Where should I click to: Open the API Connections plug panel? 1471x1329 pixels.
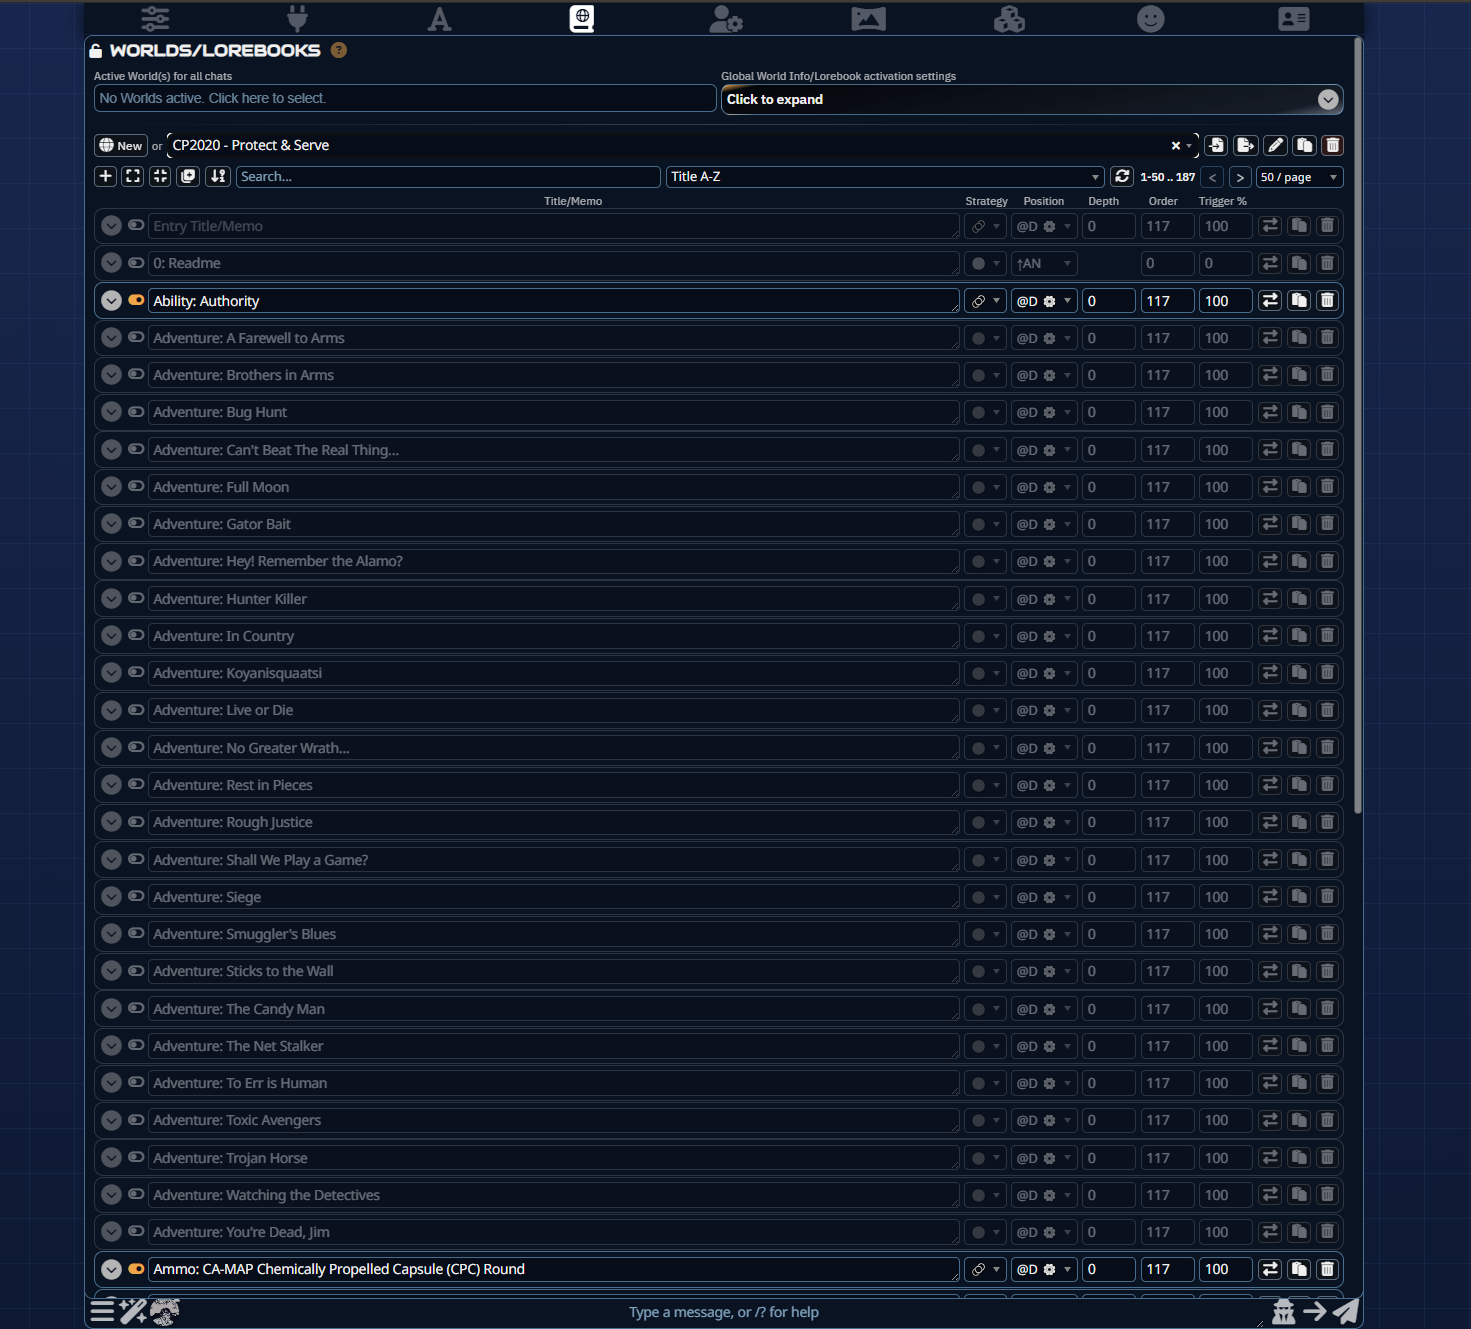point(297,19)
